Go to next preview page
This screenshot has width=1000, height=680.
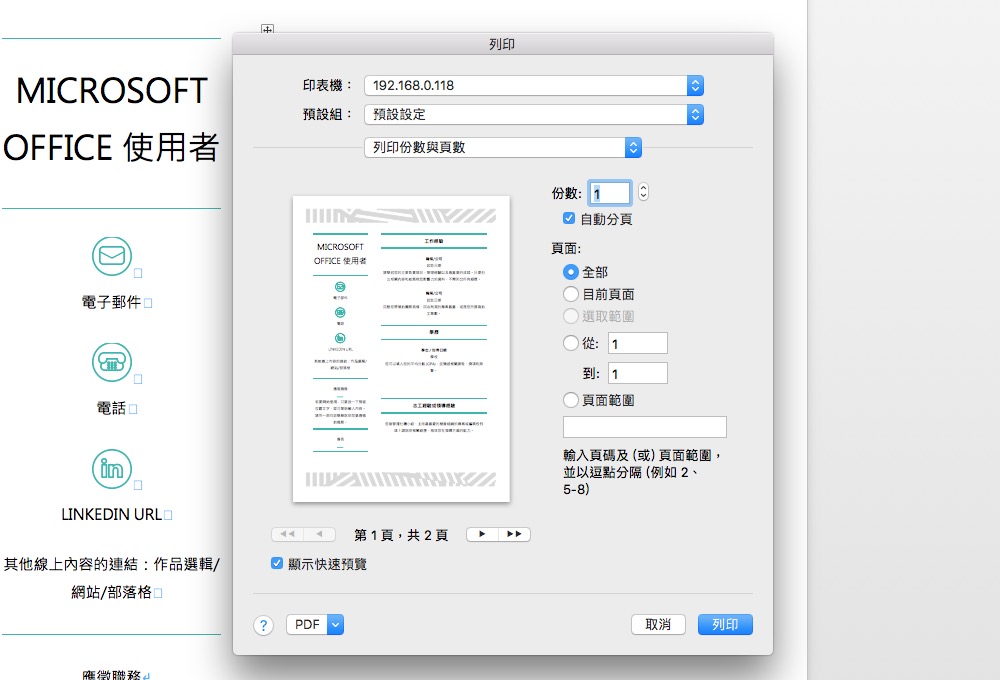[x=483, y=535]
